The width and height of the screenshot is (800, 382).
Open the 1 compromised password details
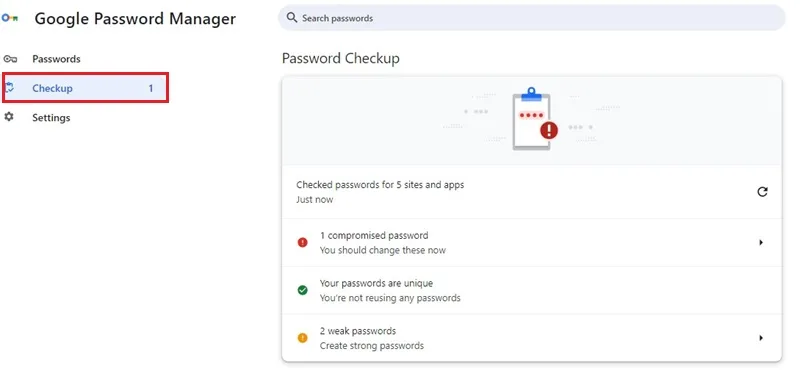point(532,243)
